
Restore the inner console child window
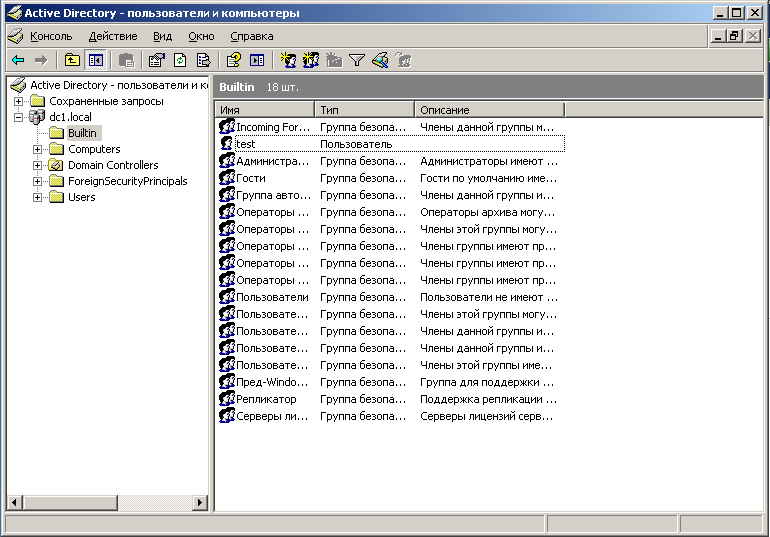[735, 36]
